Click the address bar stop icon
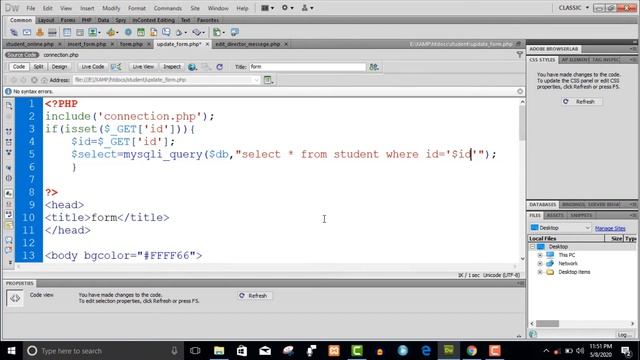This screenshot has width=640, height=360. click(x=34, y=80)
